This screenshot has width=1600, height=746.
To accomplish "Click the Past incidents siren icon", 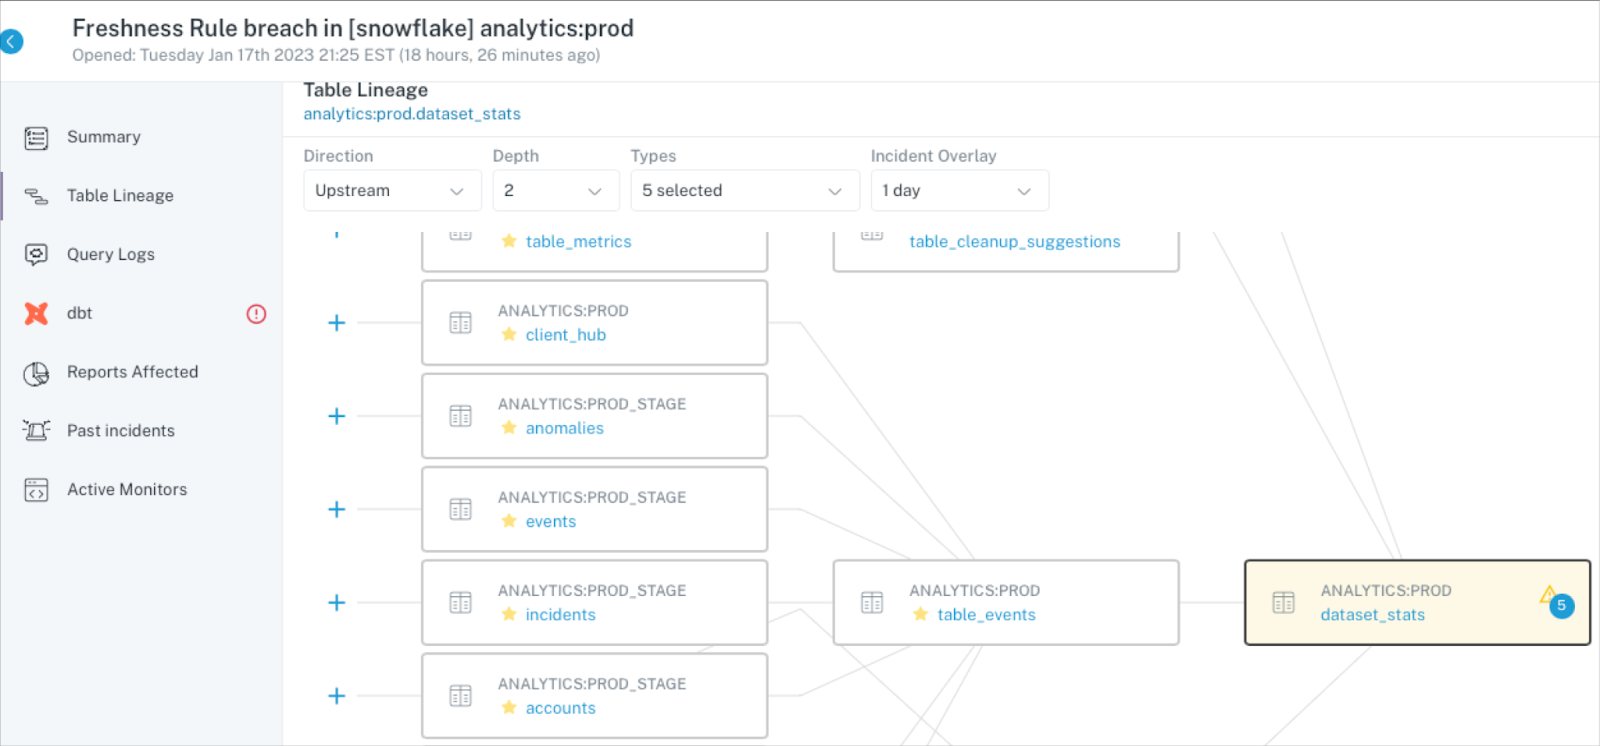I will tap(36, 431).
